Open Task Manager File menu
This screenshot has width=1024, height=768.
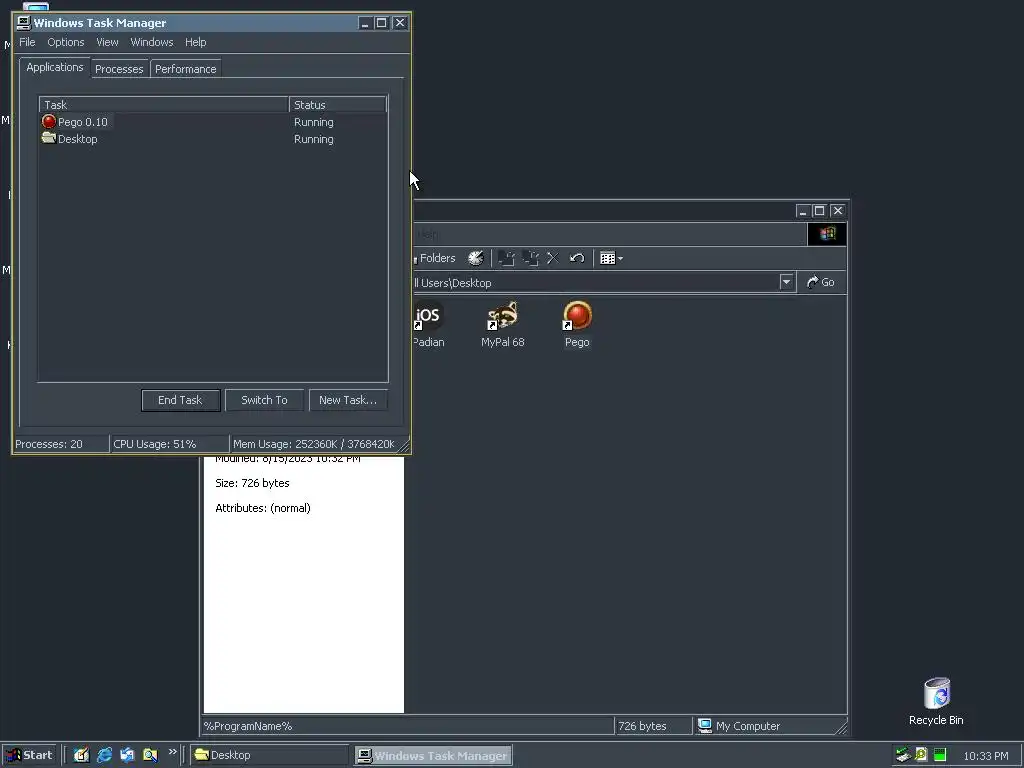pyautogui.click(x=27, y=42)
